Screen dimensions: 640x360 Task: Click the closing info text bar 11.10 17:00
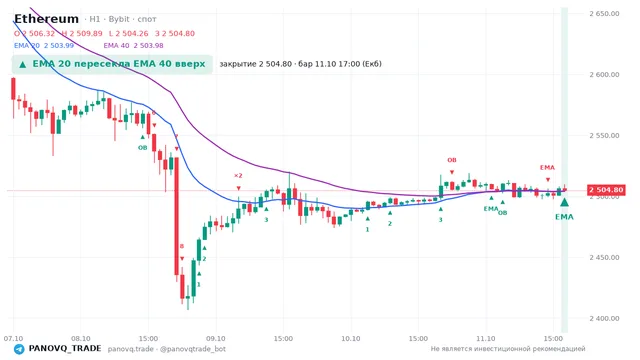coord(300,64)
